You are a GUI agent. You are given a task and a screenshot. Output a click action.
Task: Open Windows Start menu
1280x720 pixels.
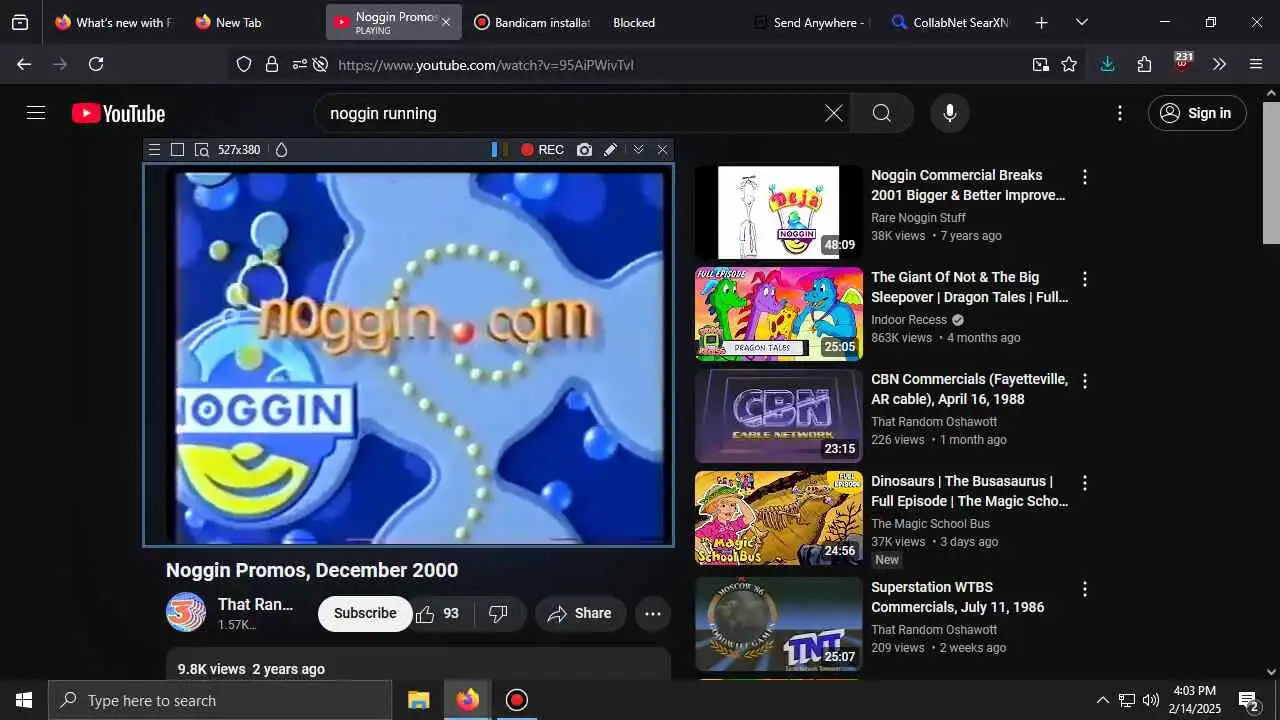(24, 700)
